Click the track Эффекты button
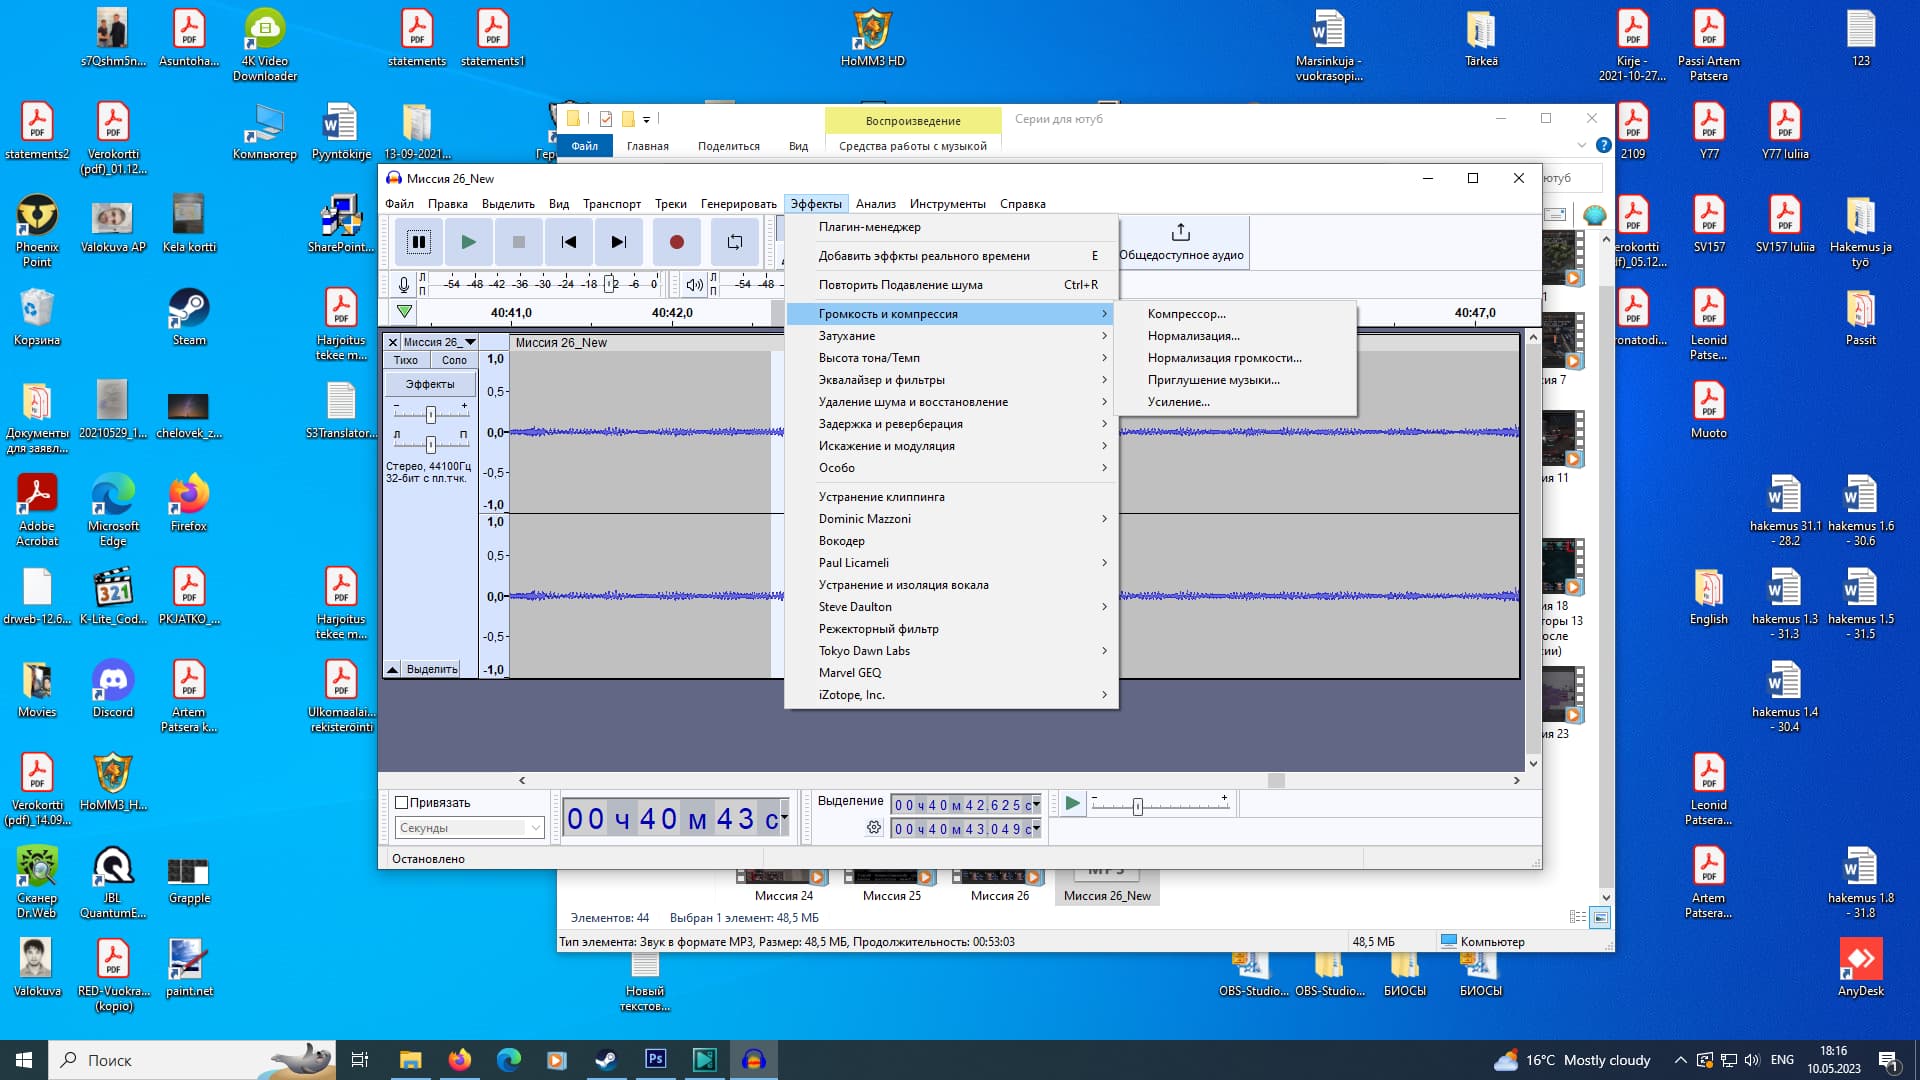1920x1080 pixels. 430,384
